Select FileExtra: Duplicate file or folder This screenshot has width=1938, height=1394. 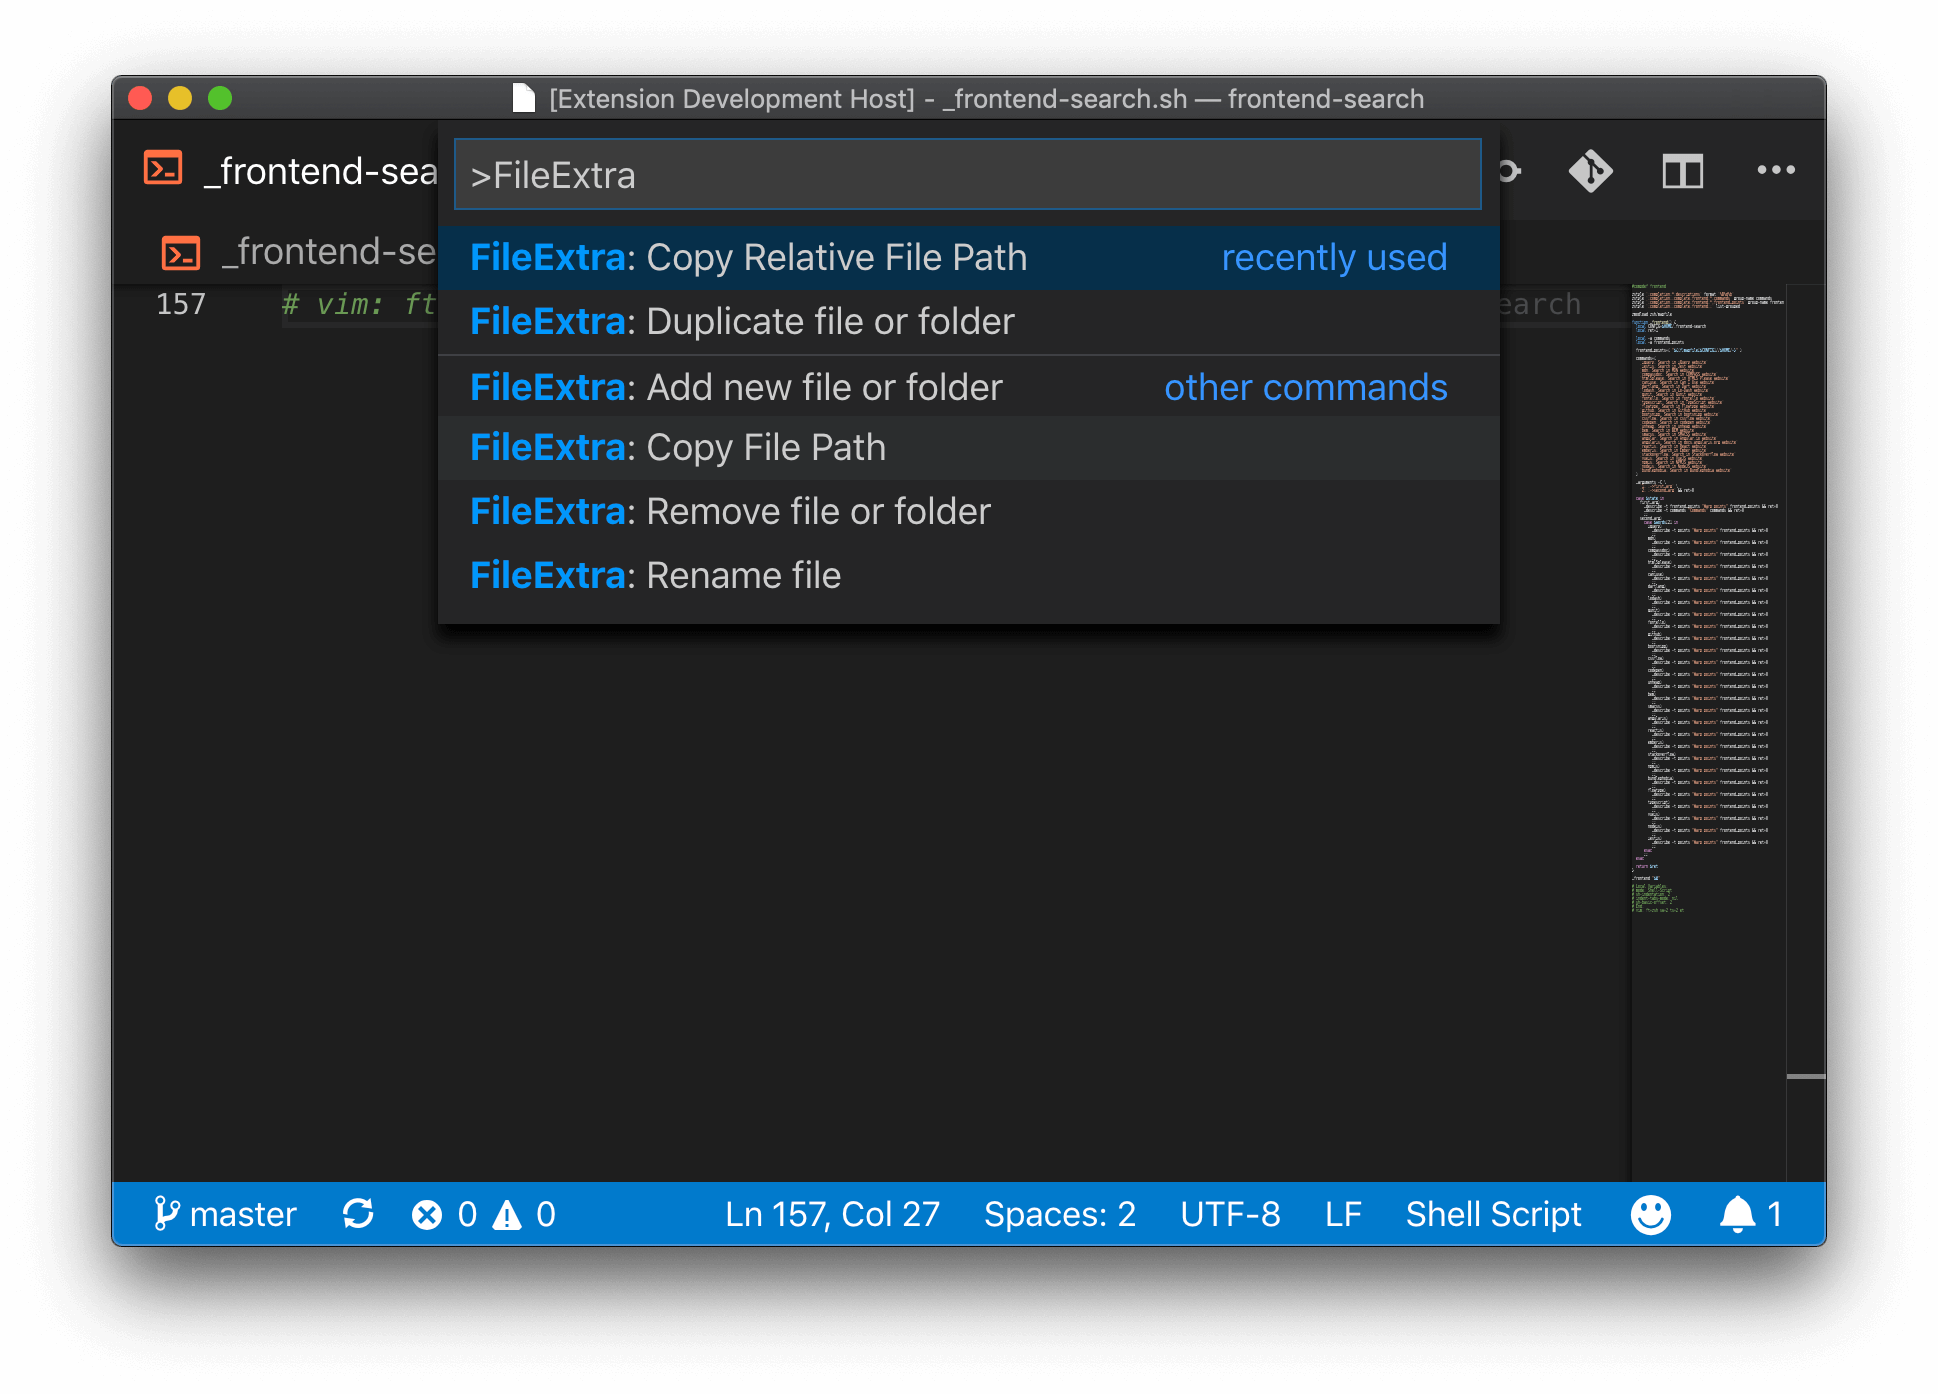pyautogui.click(x=742, y=322)
